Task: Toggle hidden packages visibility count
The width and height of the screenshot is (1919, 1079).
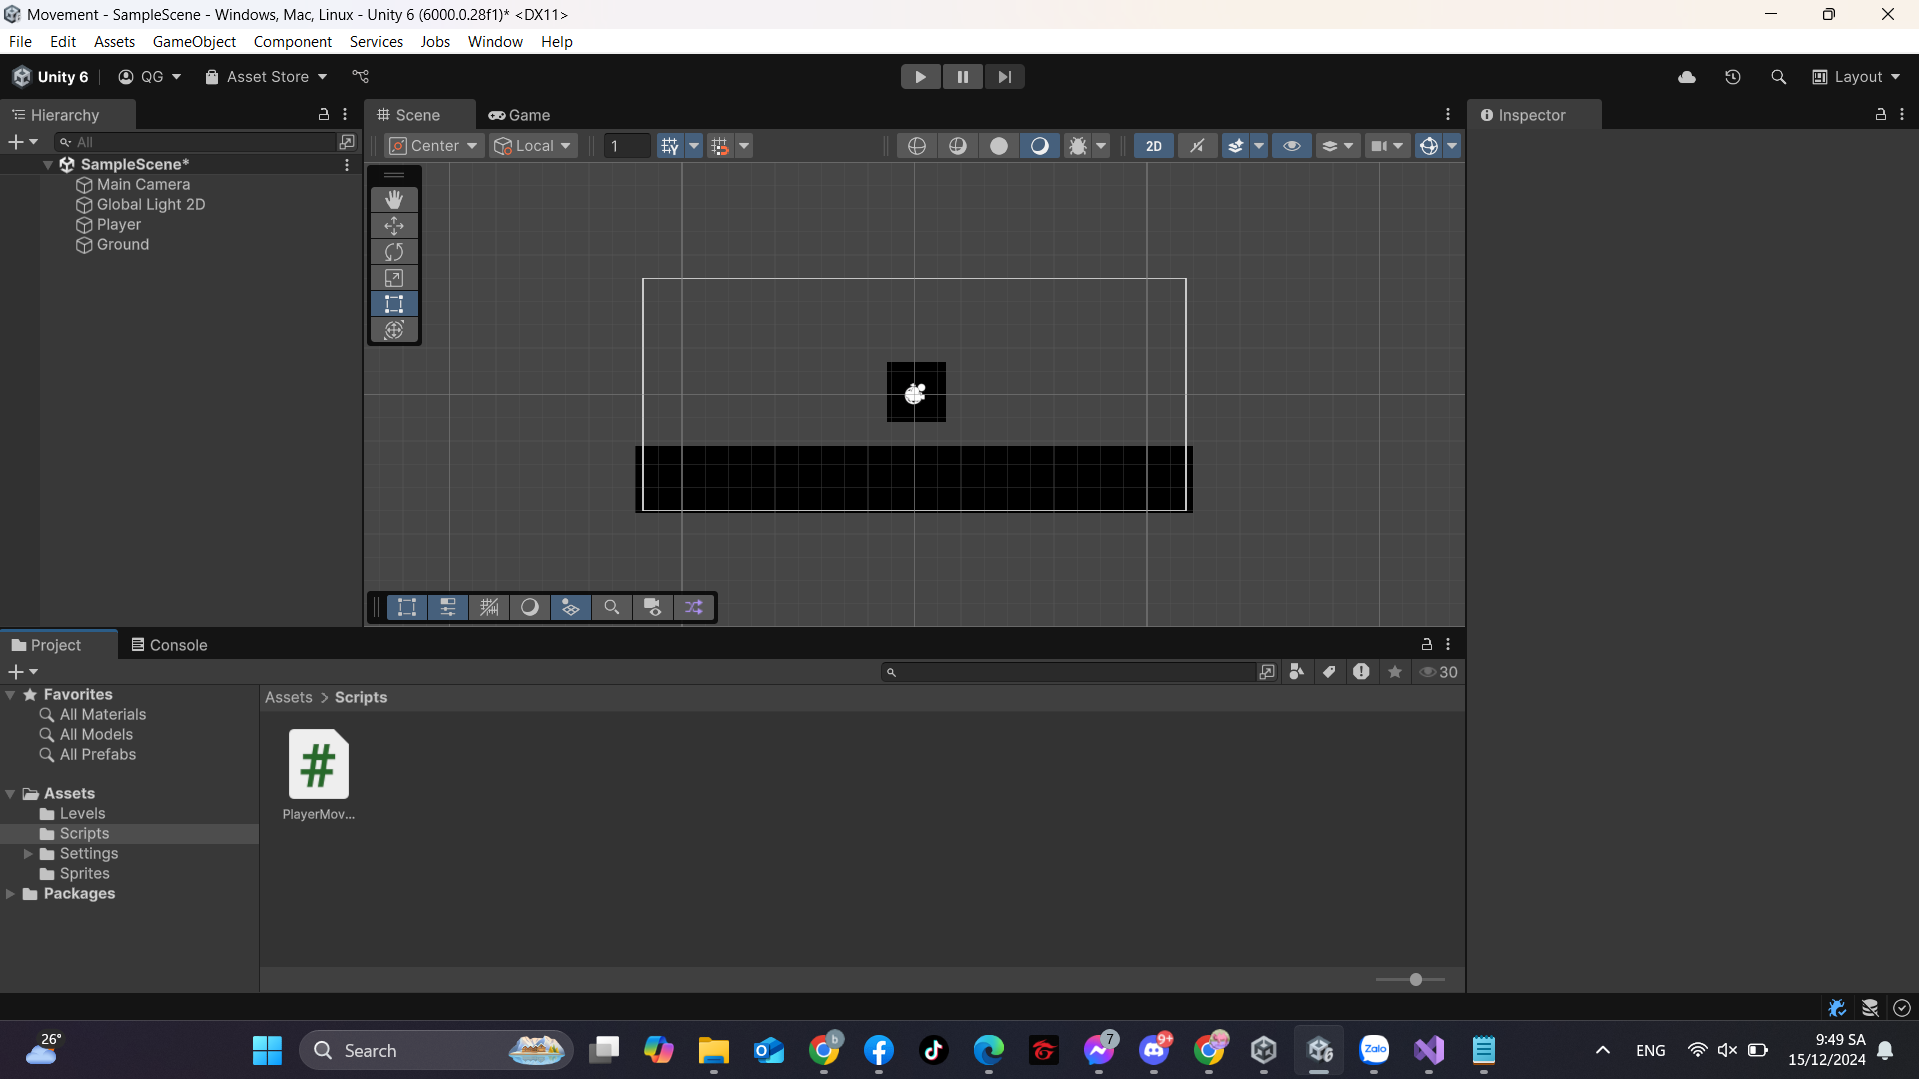Action: [x=1439, y=672]
